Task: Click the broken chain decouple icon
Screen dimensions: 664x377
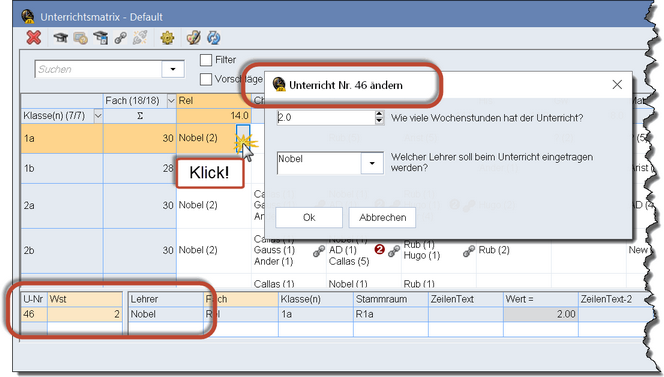Action: pos(140,38)
